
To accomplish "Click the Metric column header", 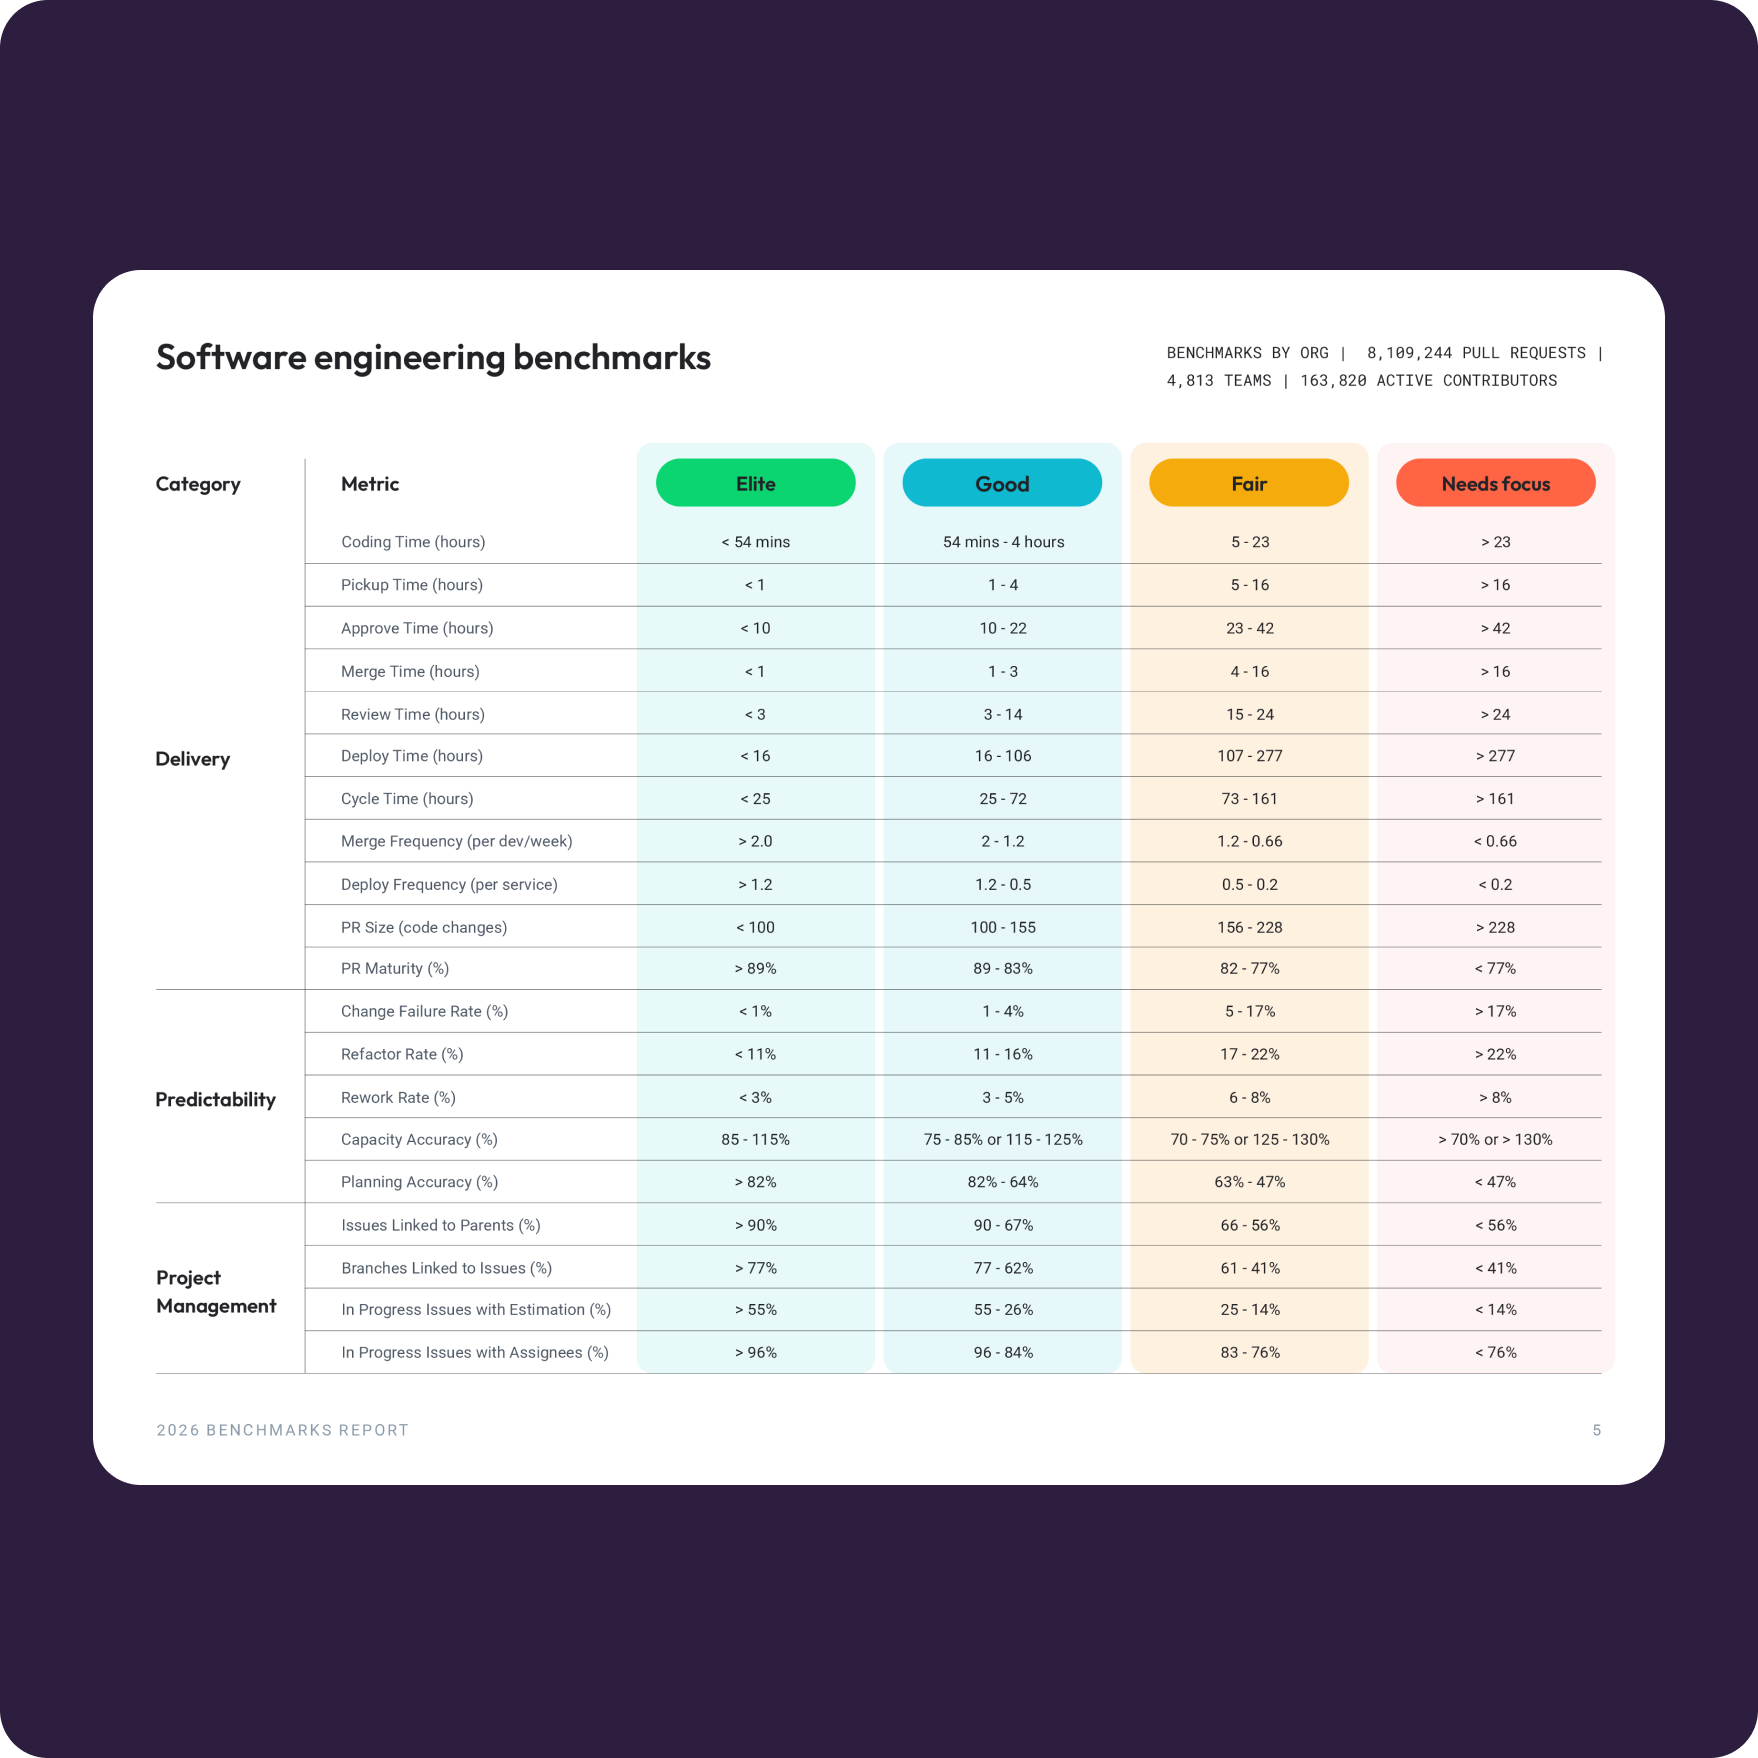I will click(x=370, y=484).
